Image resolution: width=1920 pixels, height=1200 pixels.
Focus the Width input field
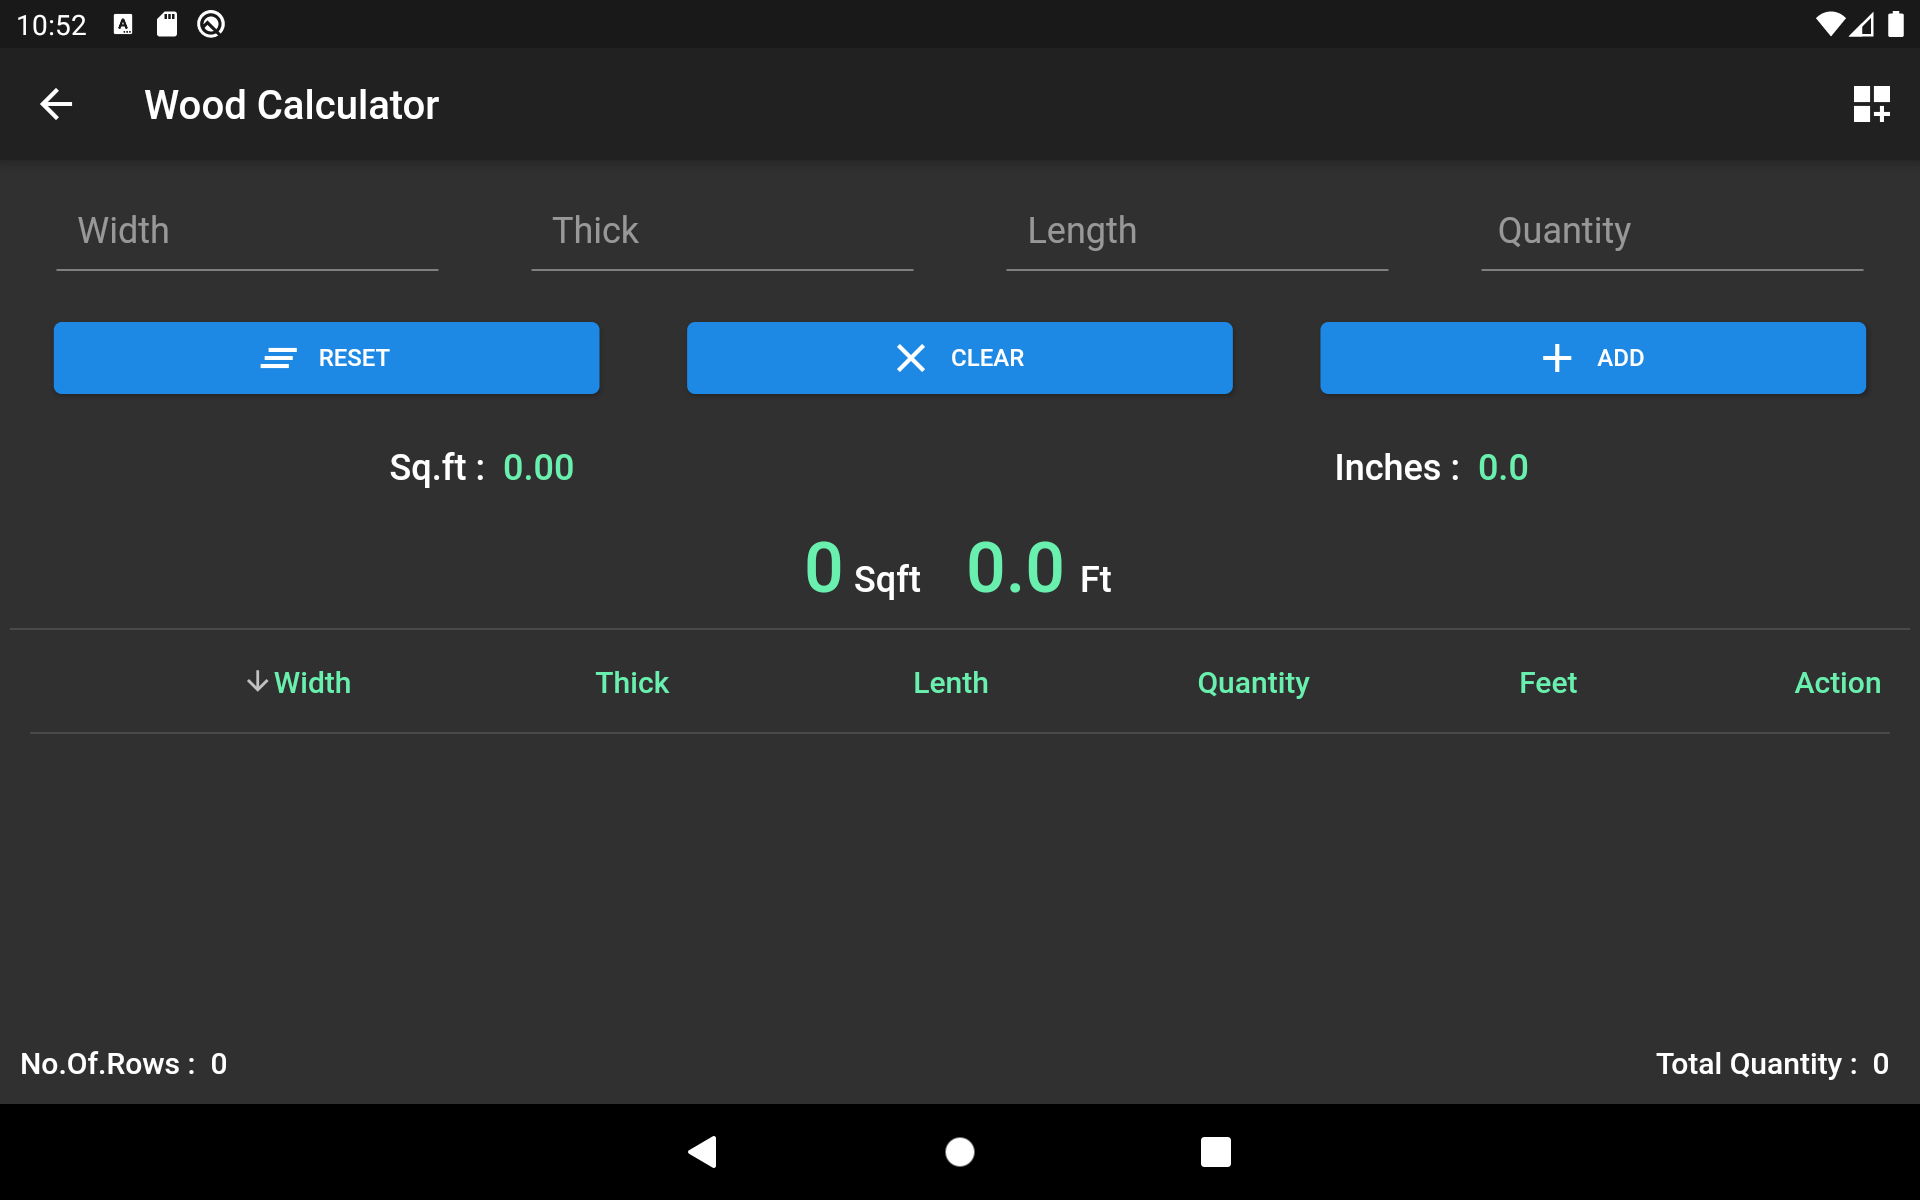[247, 232]
